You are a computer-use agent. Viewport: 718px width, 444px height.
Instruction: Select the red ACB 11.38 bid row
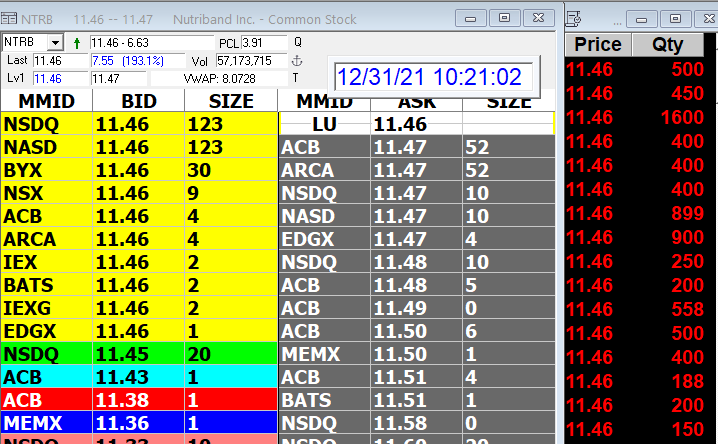[x=139, y=400]
